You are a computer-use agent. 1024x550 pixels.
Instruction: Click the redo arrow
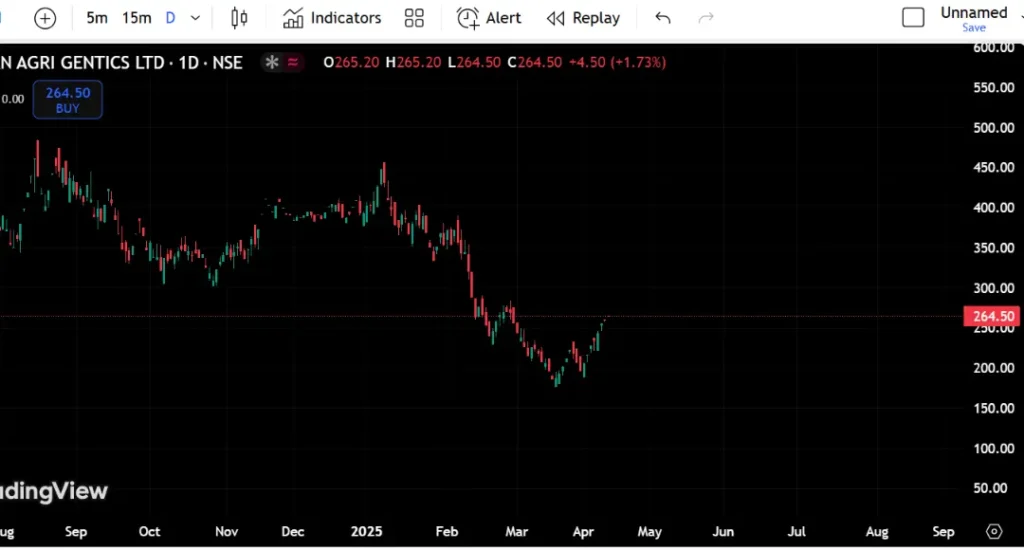pyautogui.click(x=706, y=18)
